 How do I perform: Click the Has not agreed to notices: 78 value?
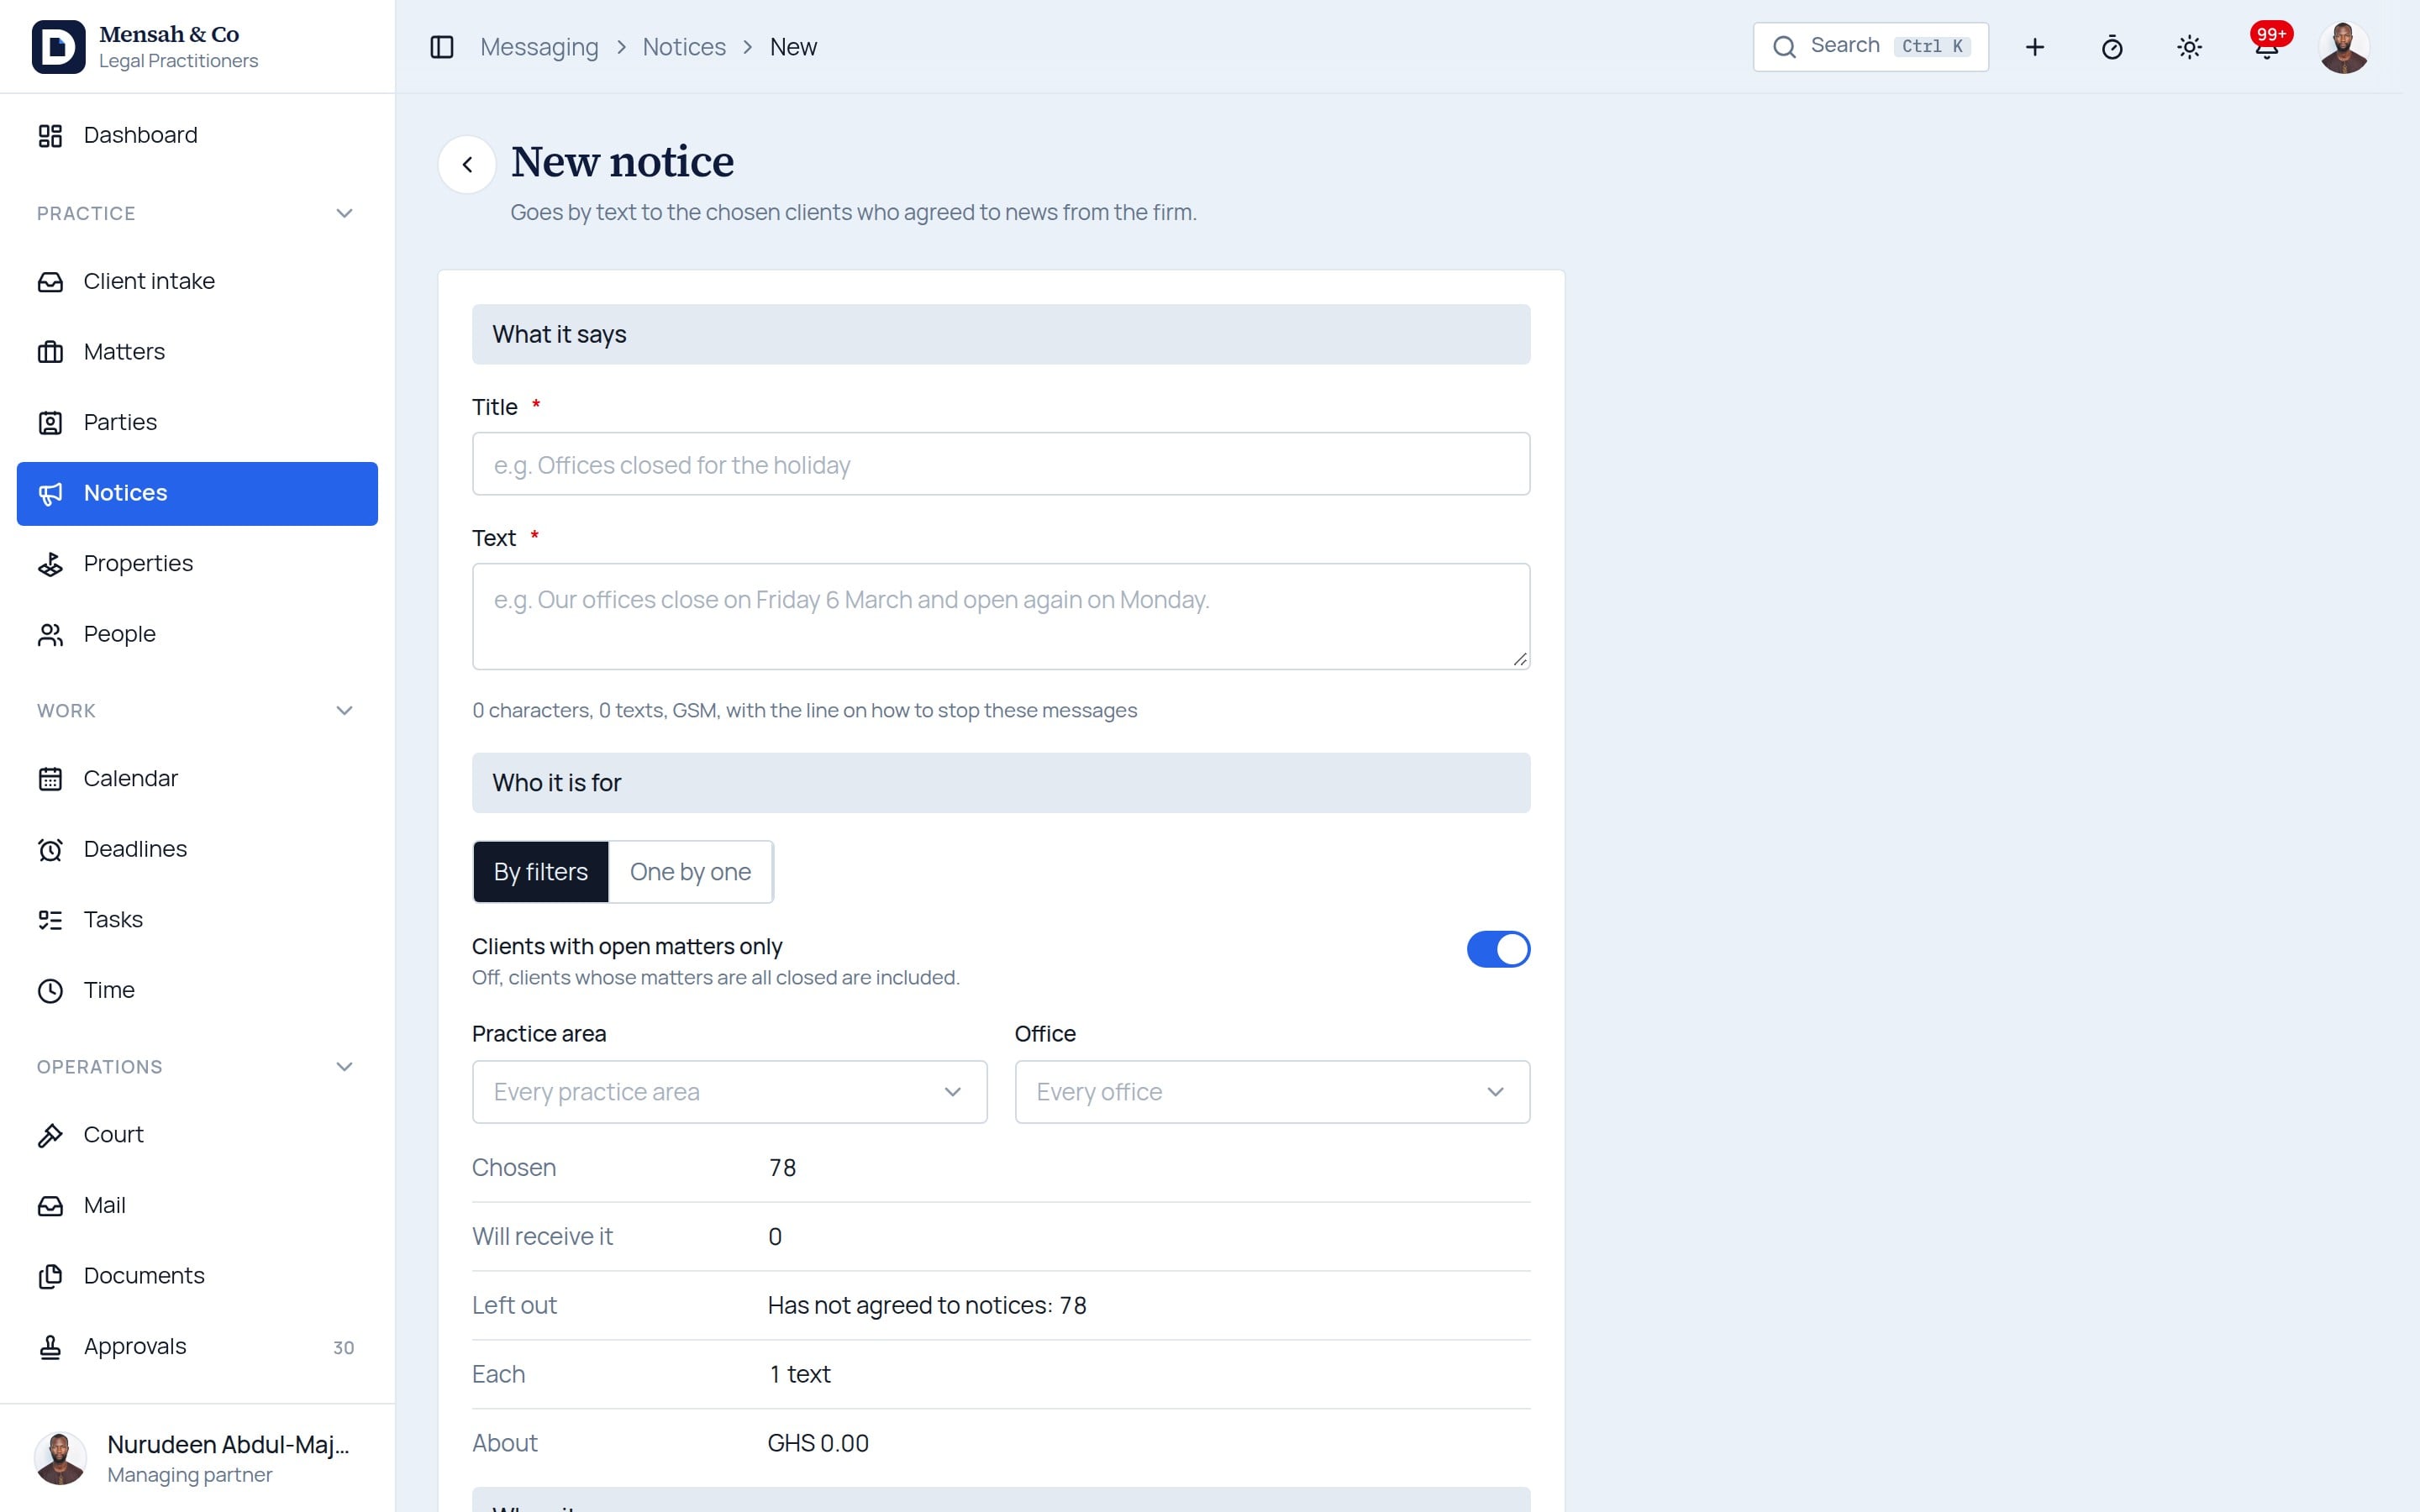926,1305
